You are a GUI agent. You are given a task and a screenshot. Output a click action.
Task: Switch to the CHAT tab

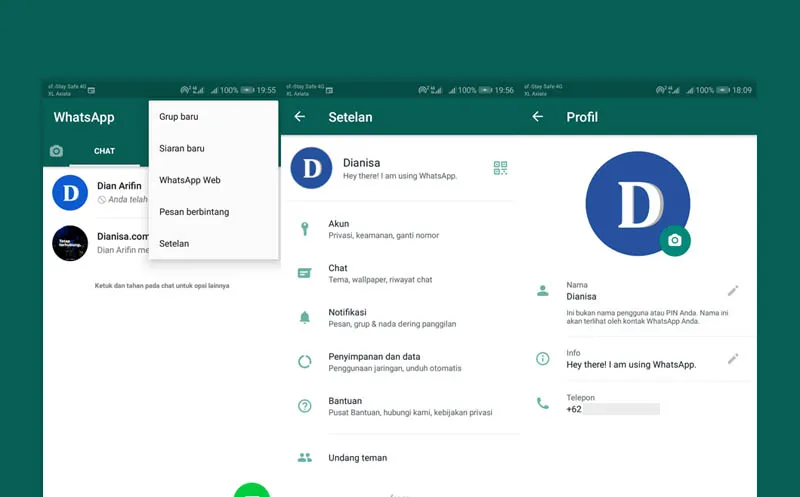coord(104,151)
